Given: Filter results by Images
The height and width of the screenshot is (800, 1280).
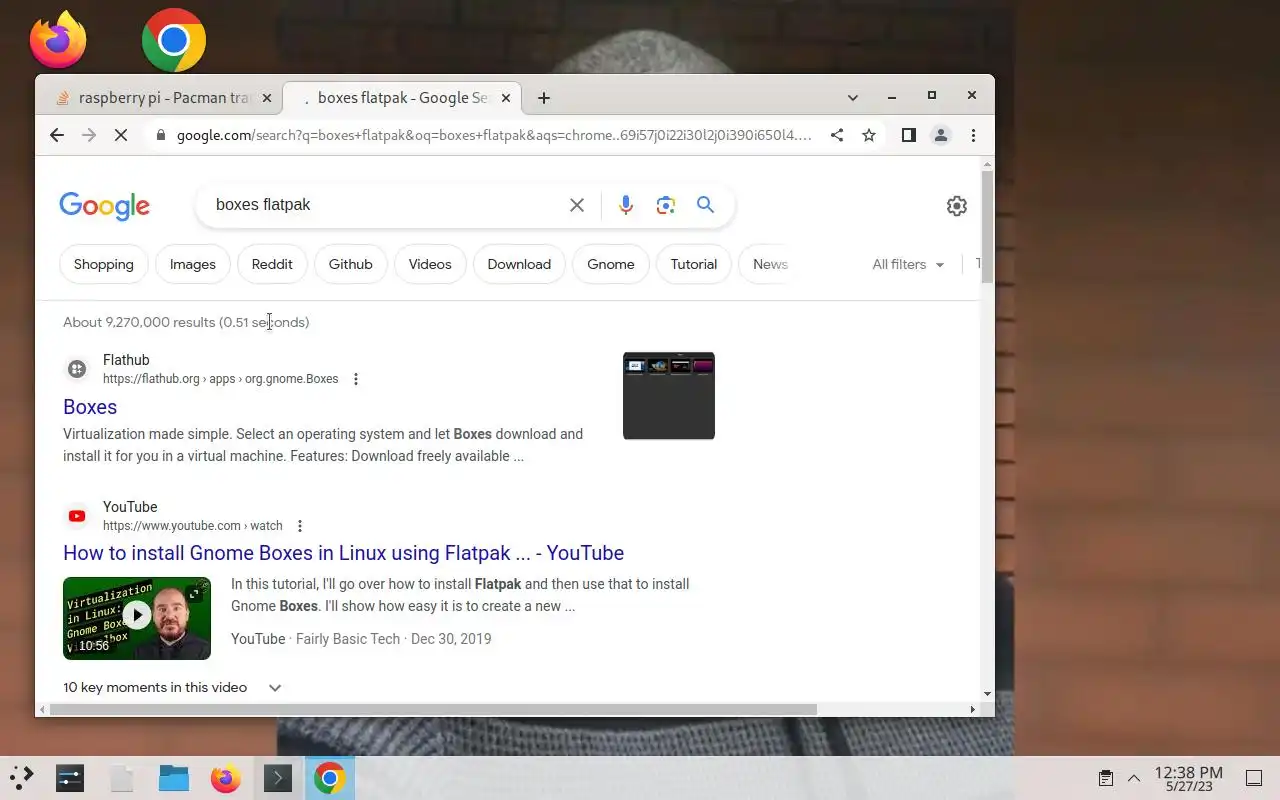Looking at the screenshot, I should point(193,264).
